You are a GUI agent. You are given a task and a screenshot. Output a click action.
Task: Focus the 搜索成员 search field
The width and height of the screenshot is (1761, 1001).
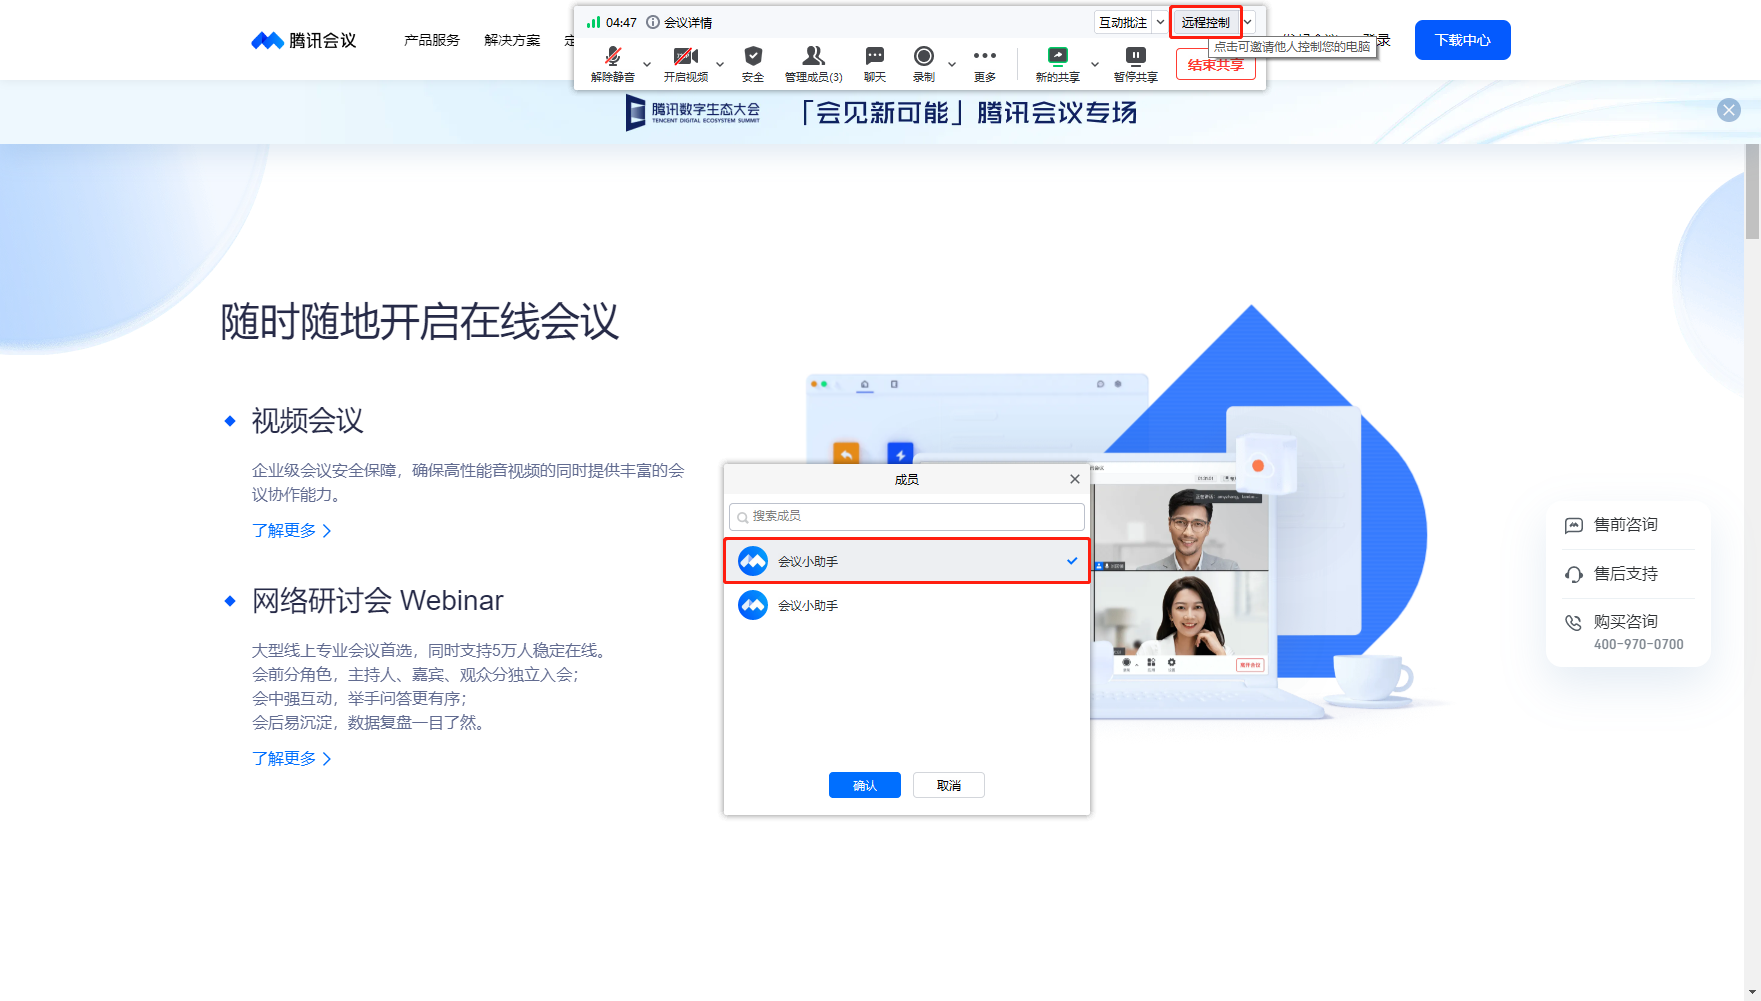[907, 516]
